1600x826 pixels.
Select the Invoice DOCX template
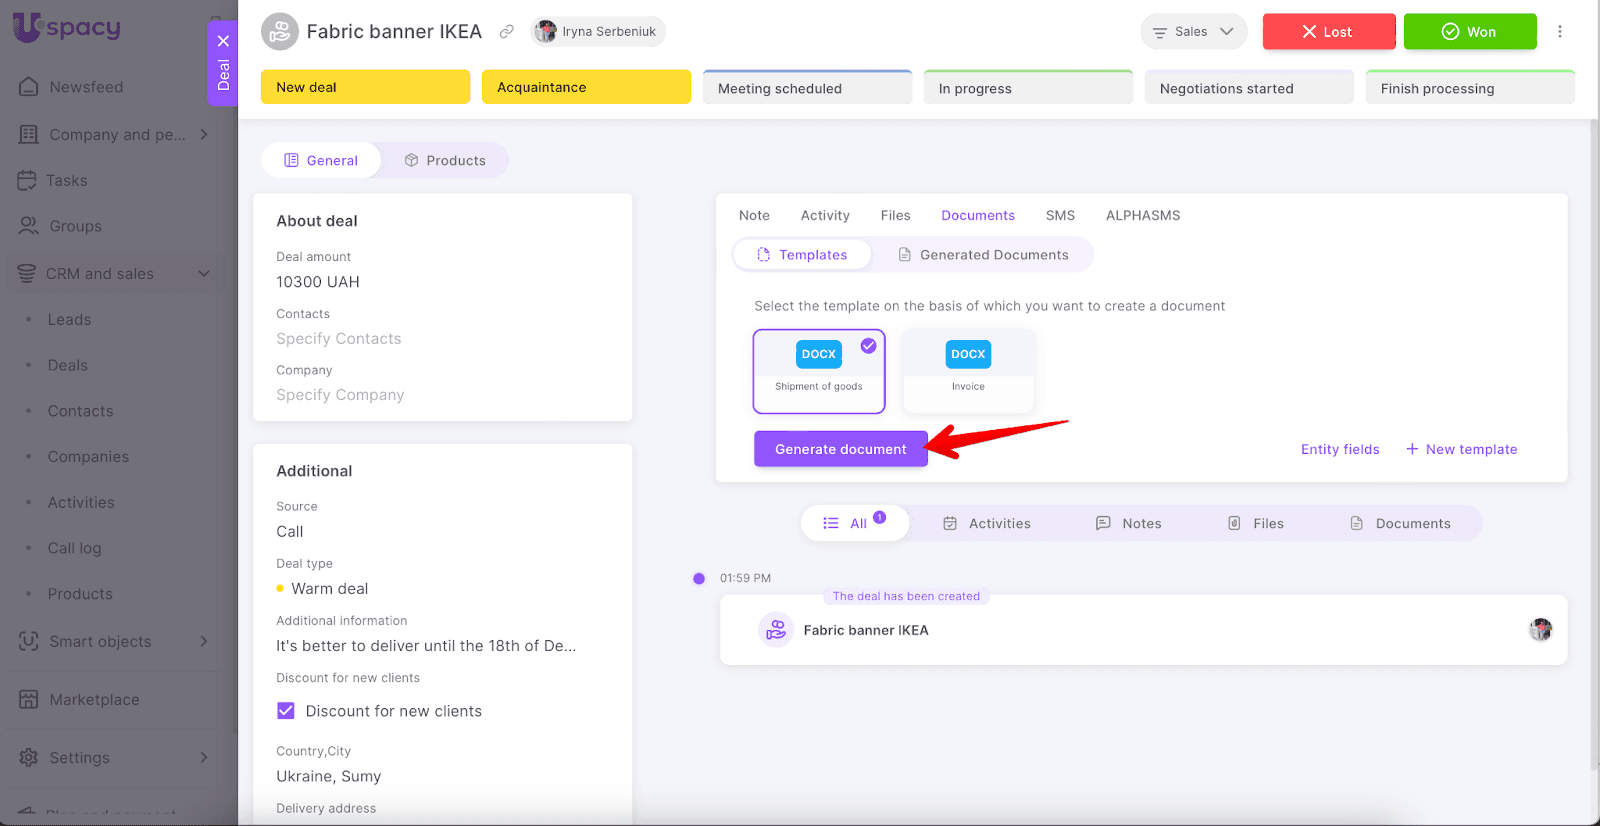click(x=967, y=369)
